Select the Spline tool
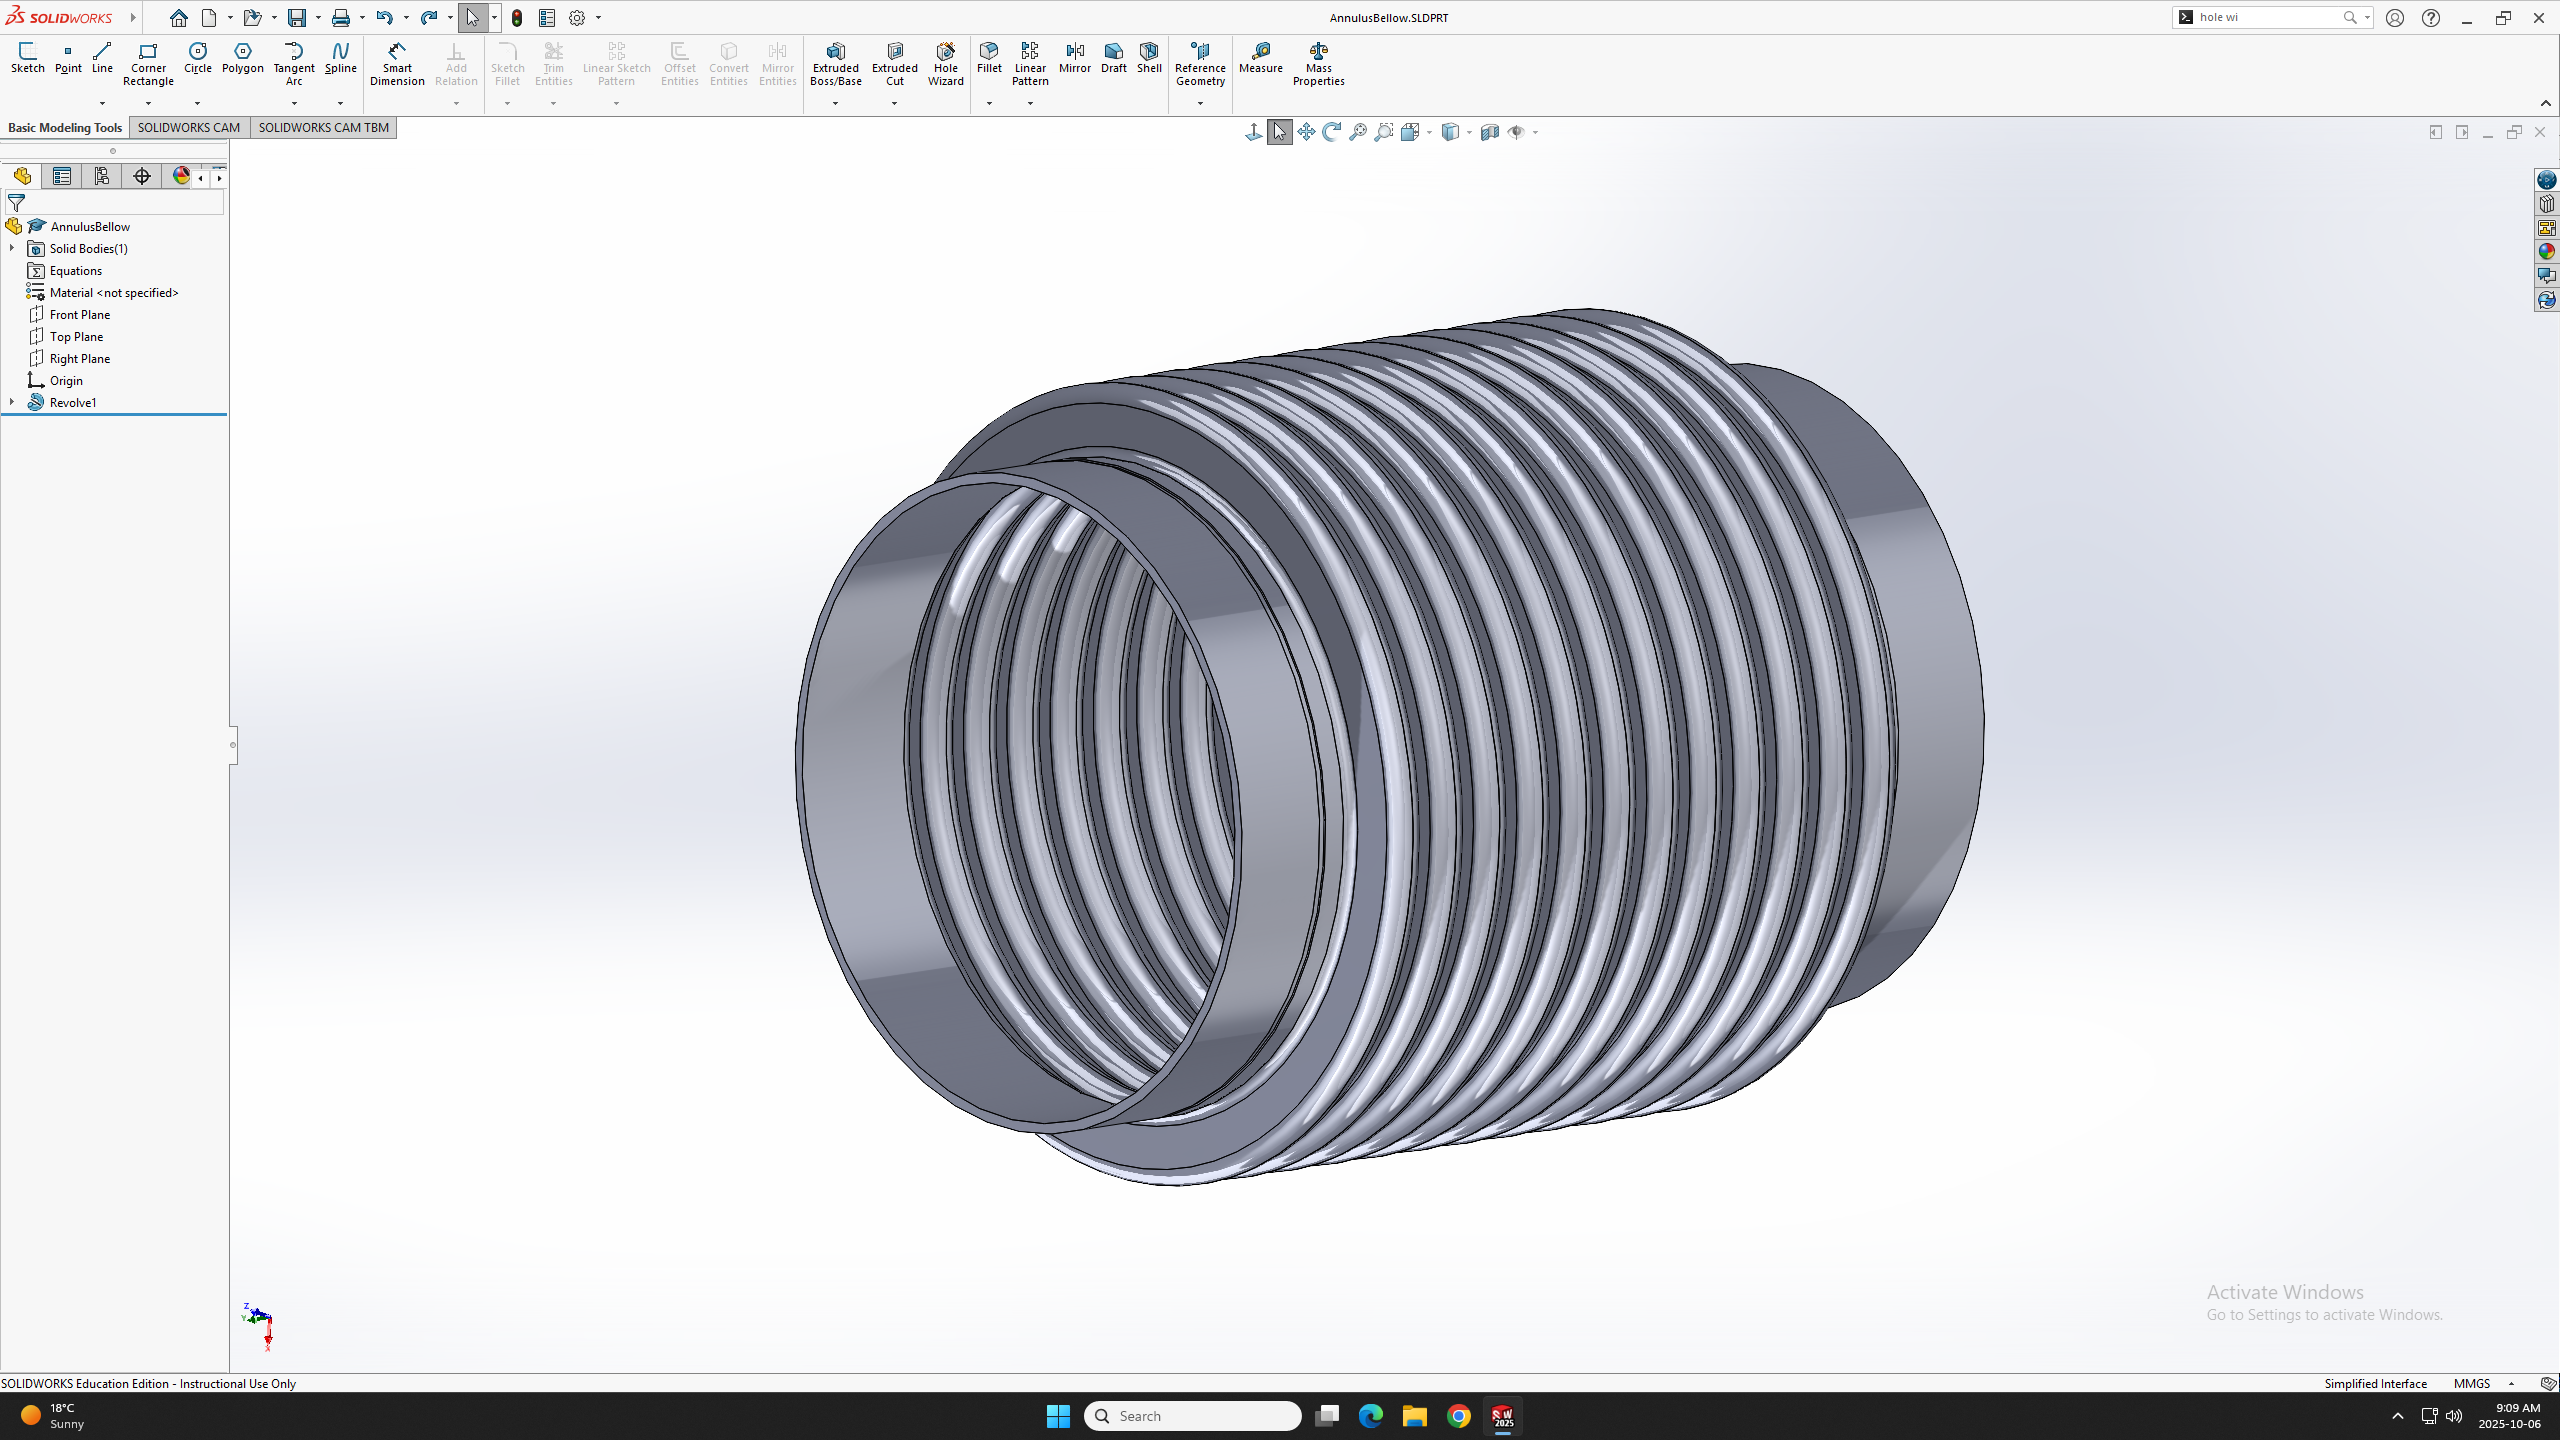 coord(340,58)
